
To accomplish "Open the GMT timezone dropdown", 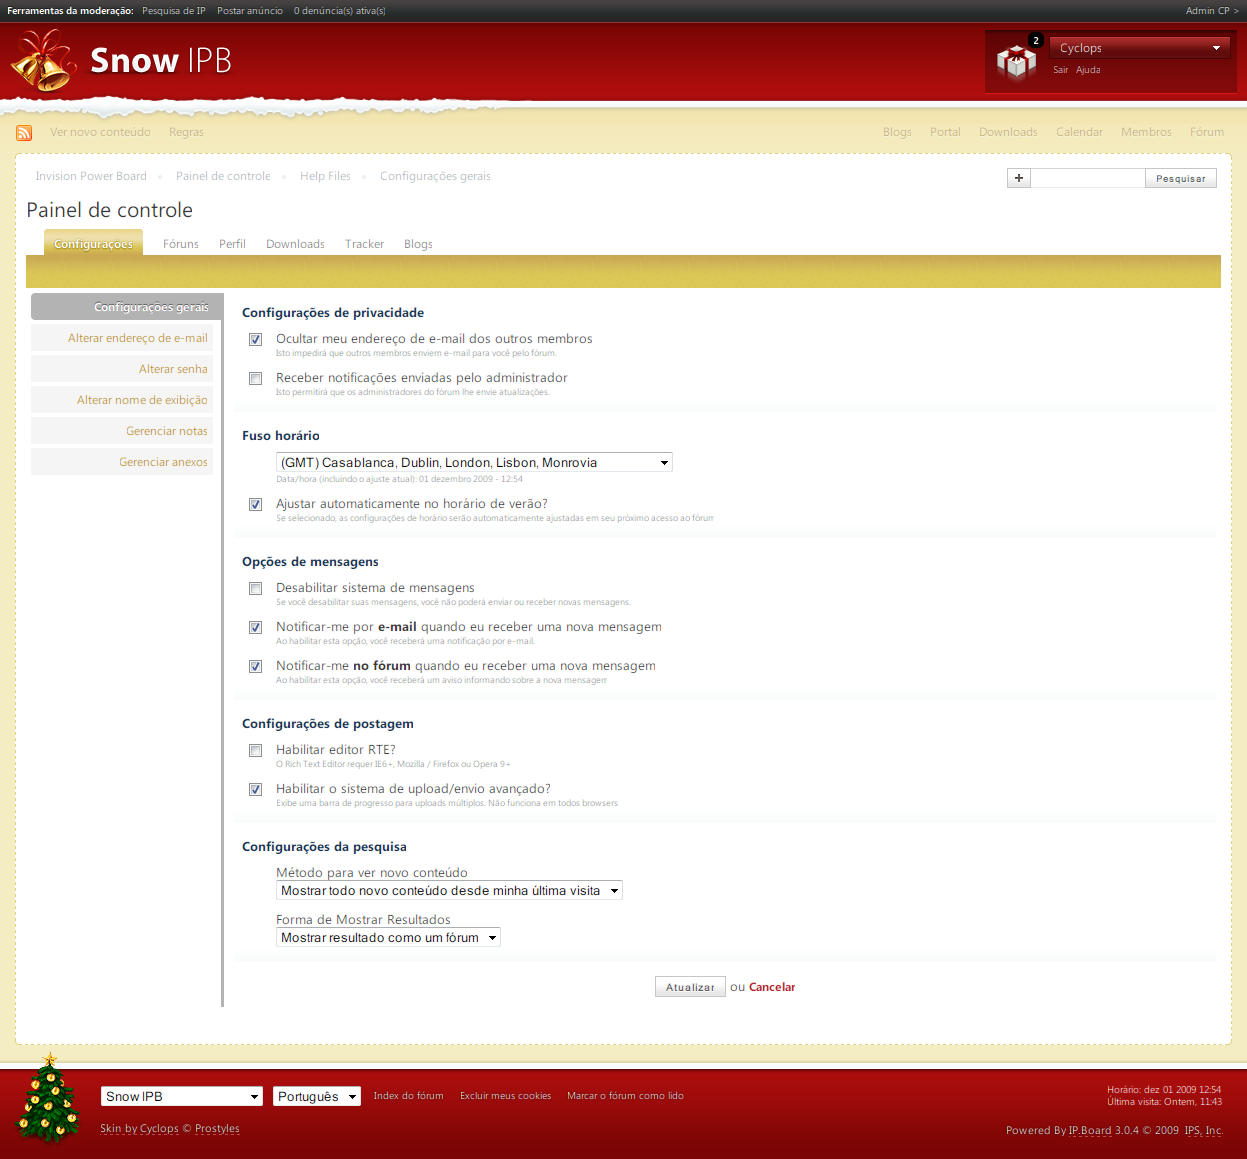I will [x=474, y=462].
